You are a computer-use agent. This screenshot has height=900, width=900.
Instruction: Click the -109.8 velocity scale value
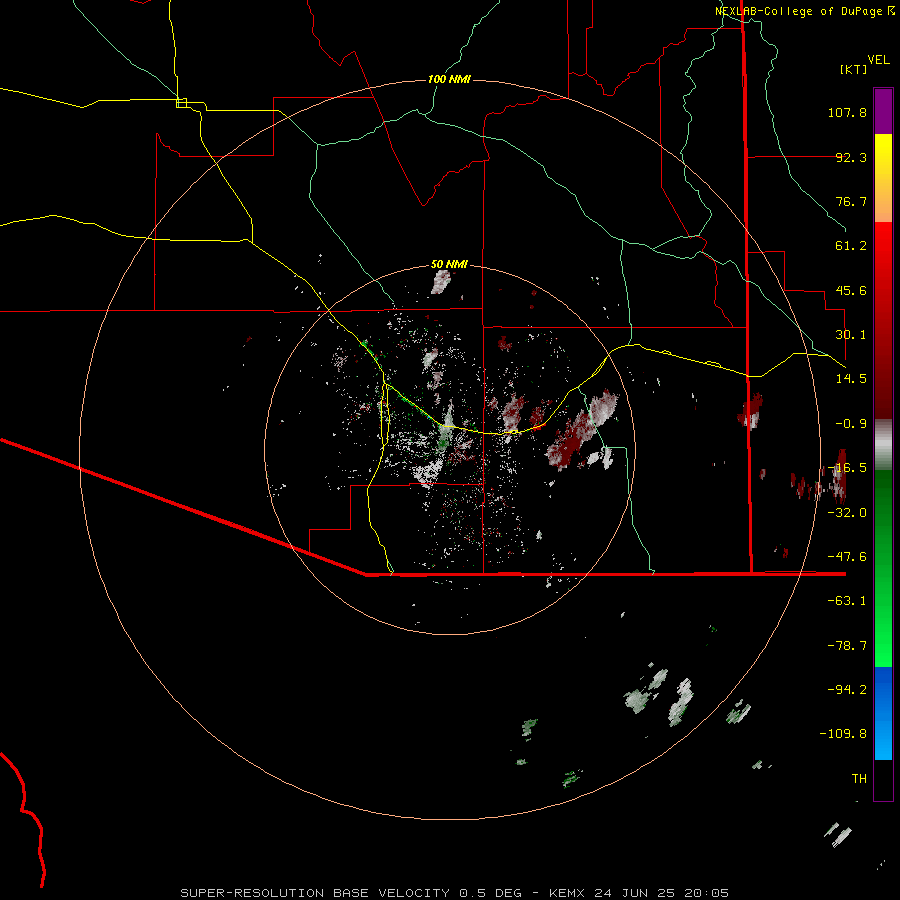[843, 734]
